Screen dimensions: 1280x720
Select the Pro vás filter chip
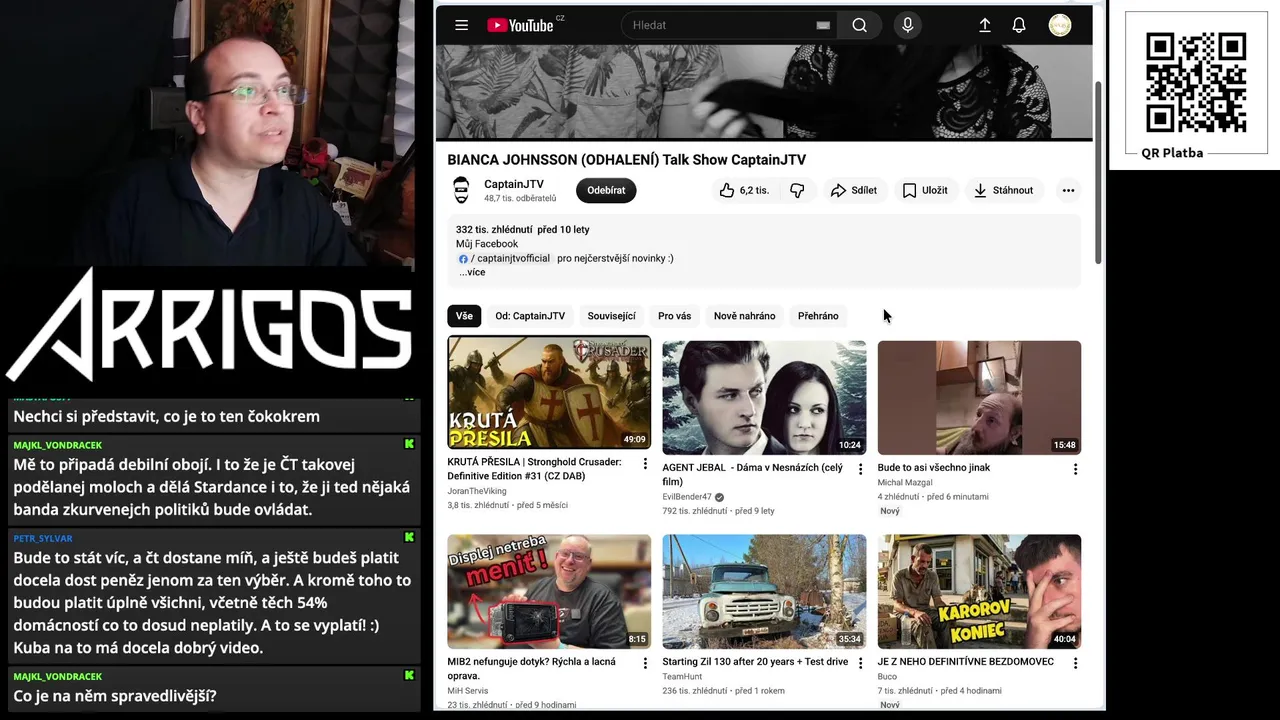click(x=674, y=316)
